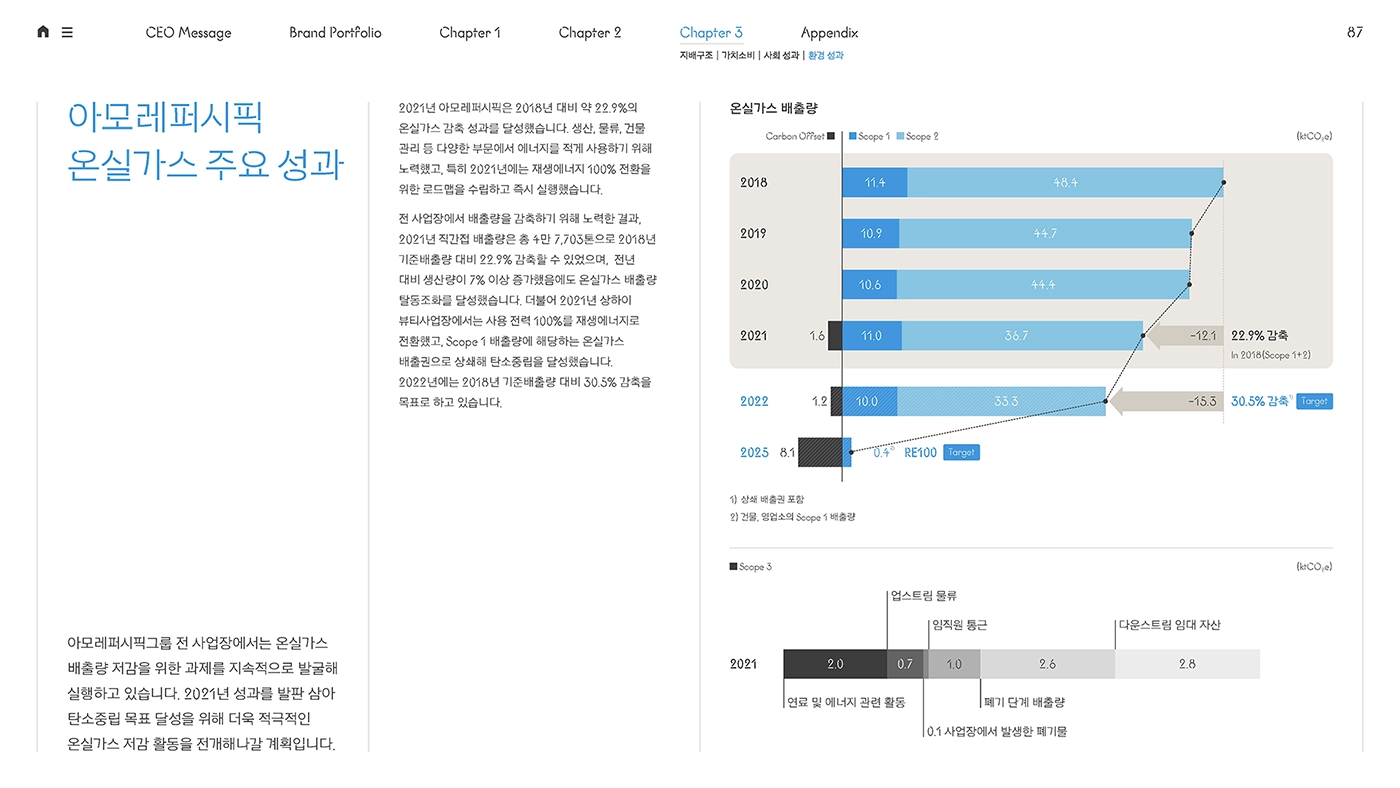Click the home icon
The height and width of the screenshot is (788, 1400).
(43, 32)
